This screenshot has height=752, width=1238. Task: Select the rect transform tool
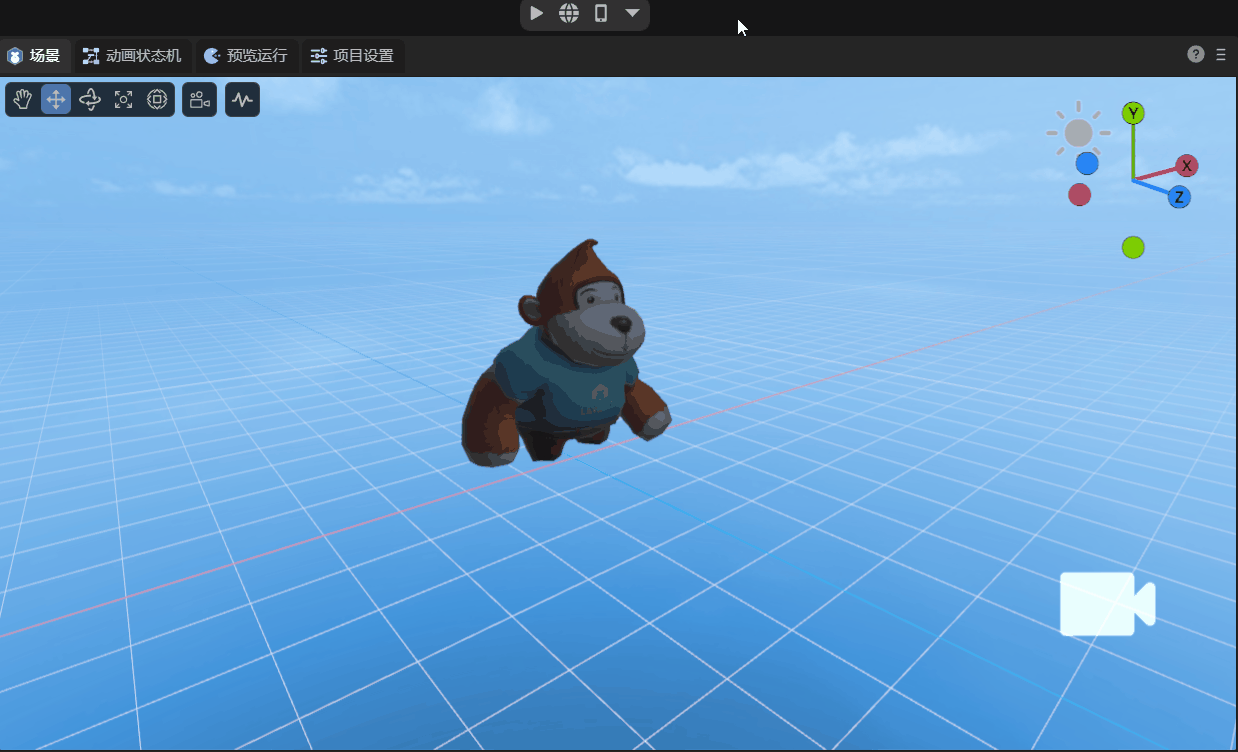point(157,99)
